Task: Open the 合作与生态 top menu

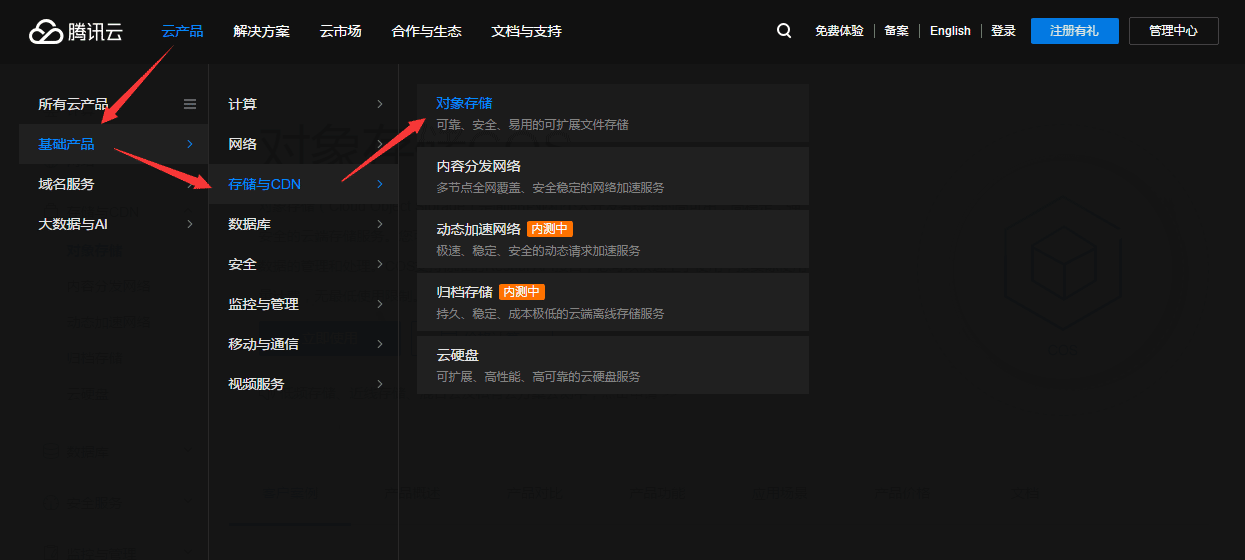Action: [427, 31]
